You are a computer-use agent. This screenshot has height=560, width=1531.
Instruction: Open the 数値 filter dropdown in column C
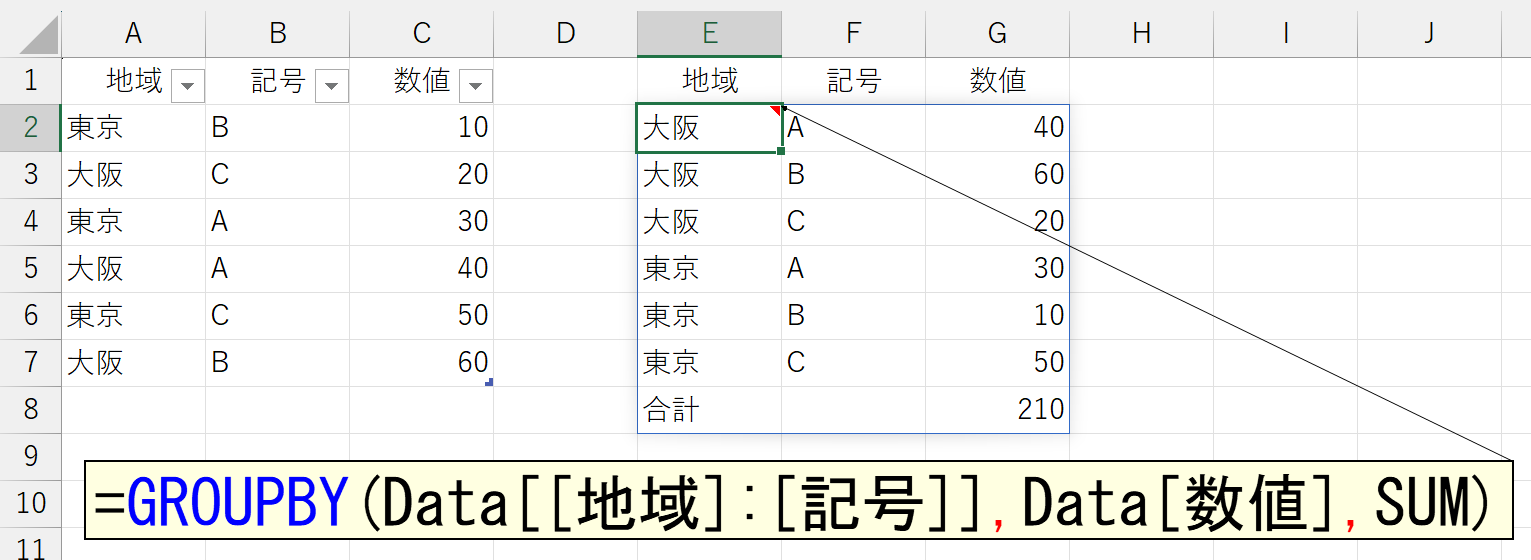click(x=476, y=86)
